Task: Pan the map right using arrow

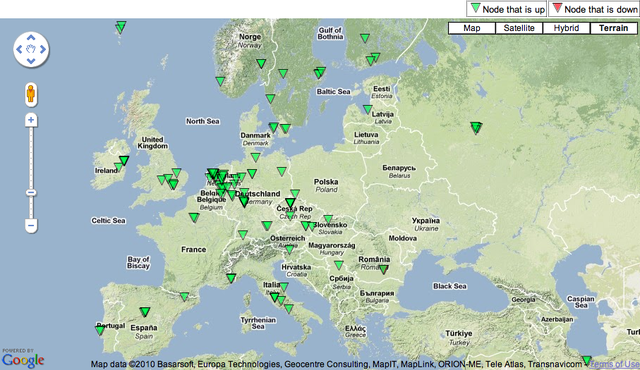Action: (x=43, y=49)
